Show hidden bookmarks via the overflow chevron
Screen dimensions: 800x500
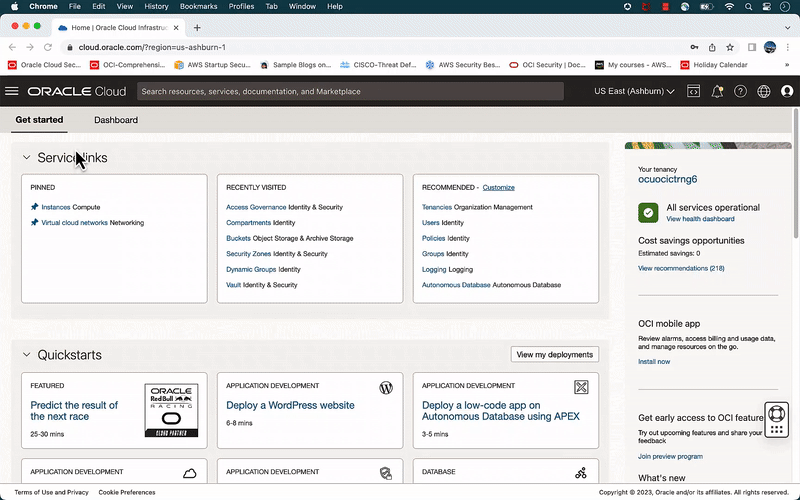(787, 65)
